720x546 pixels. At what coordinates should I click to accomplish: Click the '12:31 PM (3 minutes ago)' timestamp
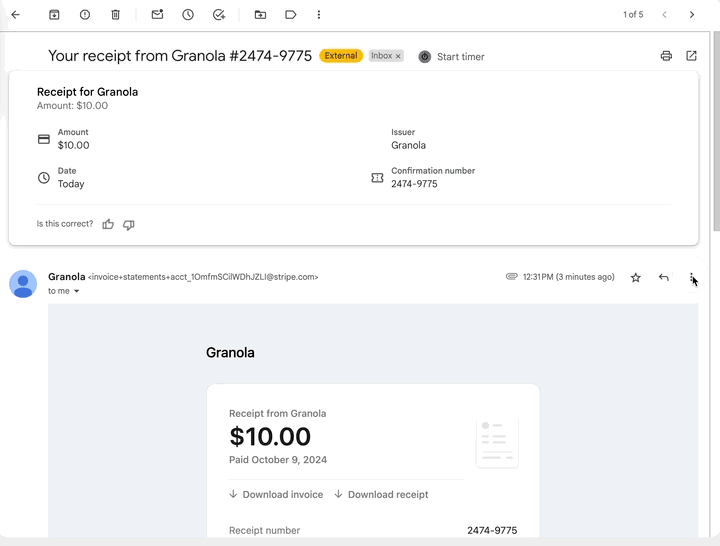pos(568,277)
